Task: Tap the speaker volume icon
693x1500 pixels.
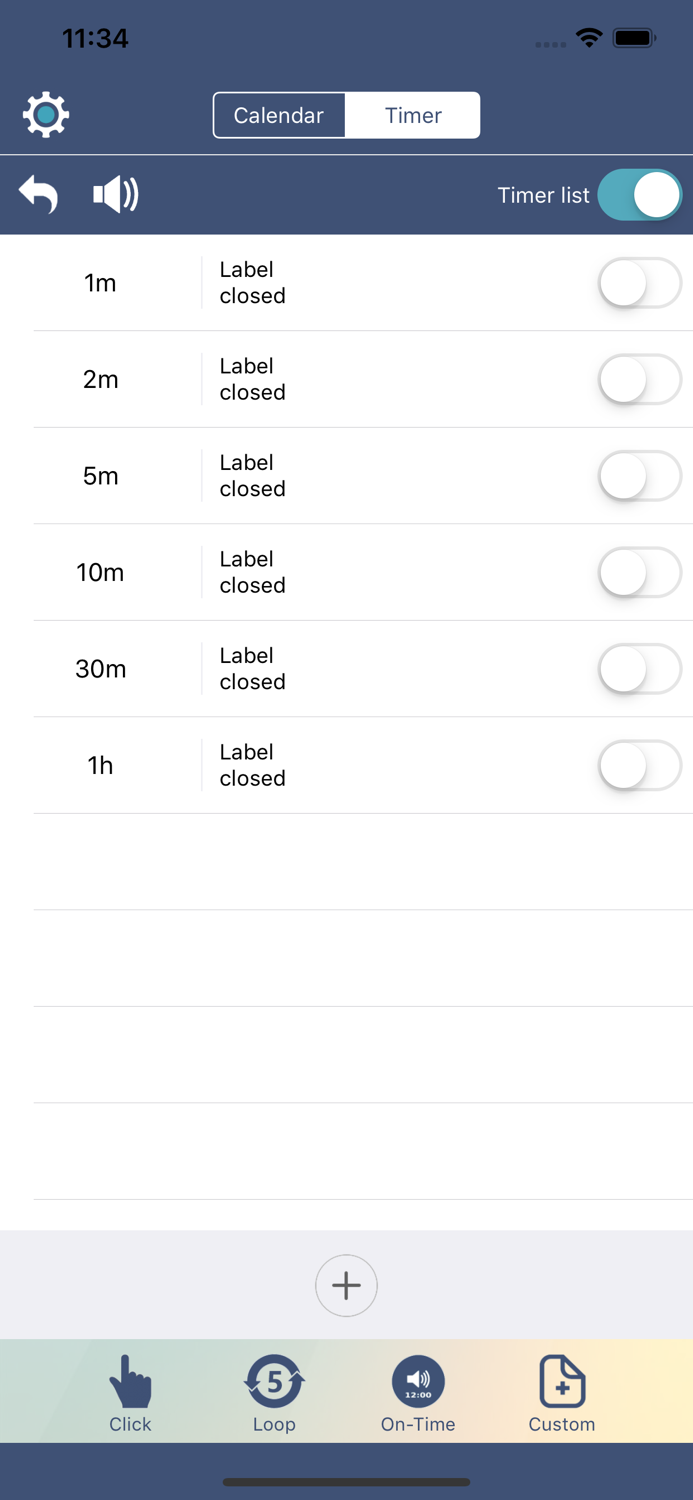Action: tap(113, 194)
